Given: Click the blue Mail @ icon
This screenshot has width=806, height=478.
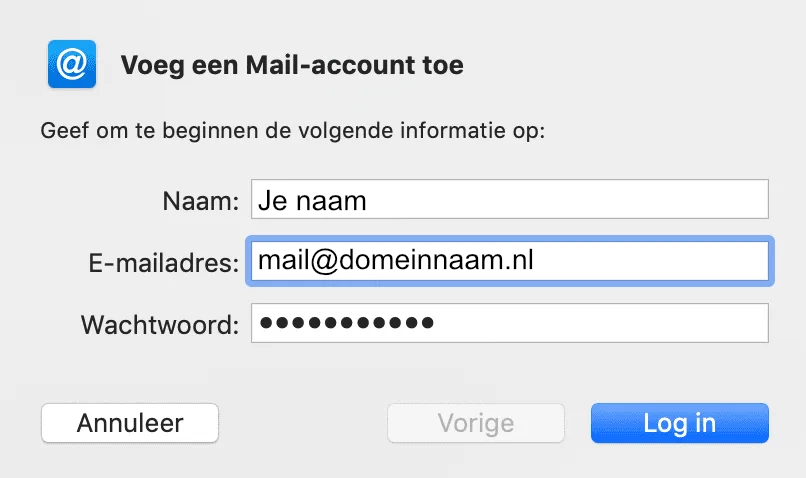Looking at the screenshot, I should click(72, 65).
